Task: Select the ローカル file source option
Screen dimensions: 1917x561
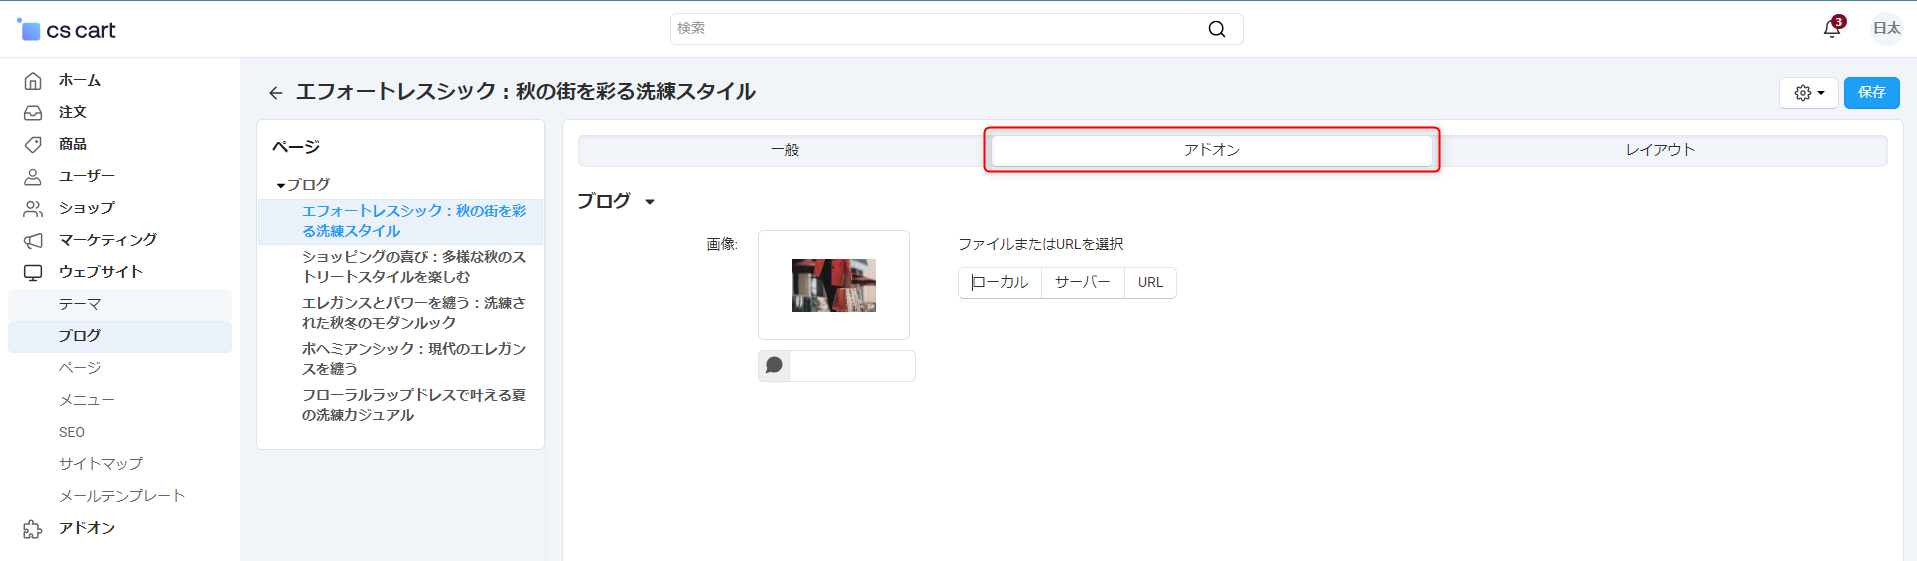Action: pyautogui.click(x=1000, y=283)
